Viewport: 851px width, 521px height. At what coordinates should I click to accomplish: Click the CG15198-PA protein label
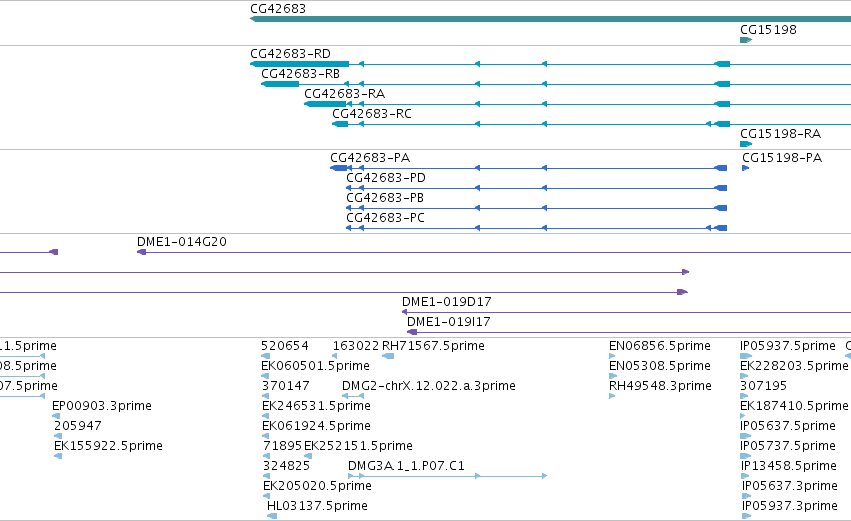[x=782, y=158]
